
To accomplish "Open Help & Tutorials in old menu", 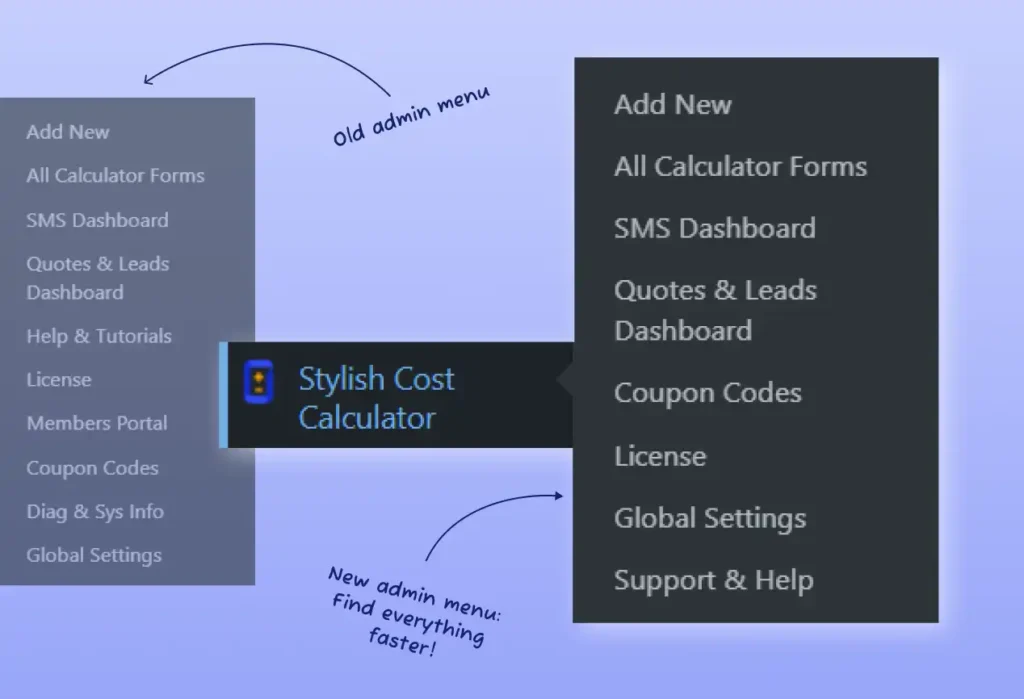I will (99, 336).
